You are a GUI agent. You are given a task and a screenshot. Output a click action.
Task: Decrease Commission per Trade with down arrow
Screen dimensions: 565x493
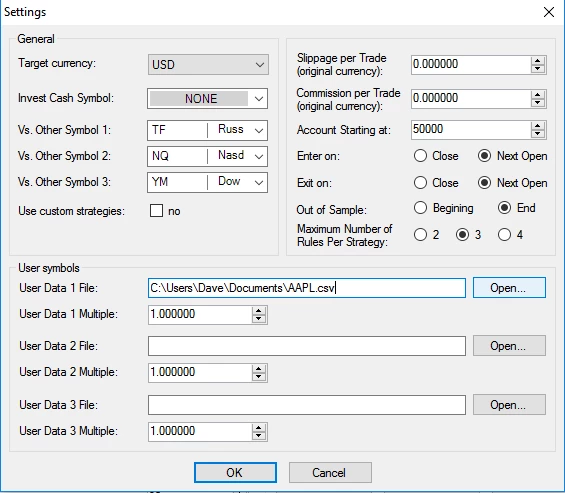coord(538,103)
